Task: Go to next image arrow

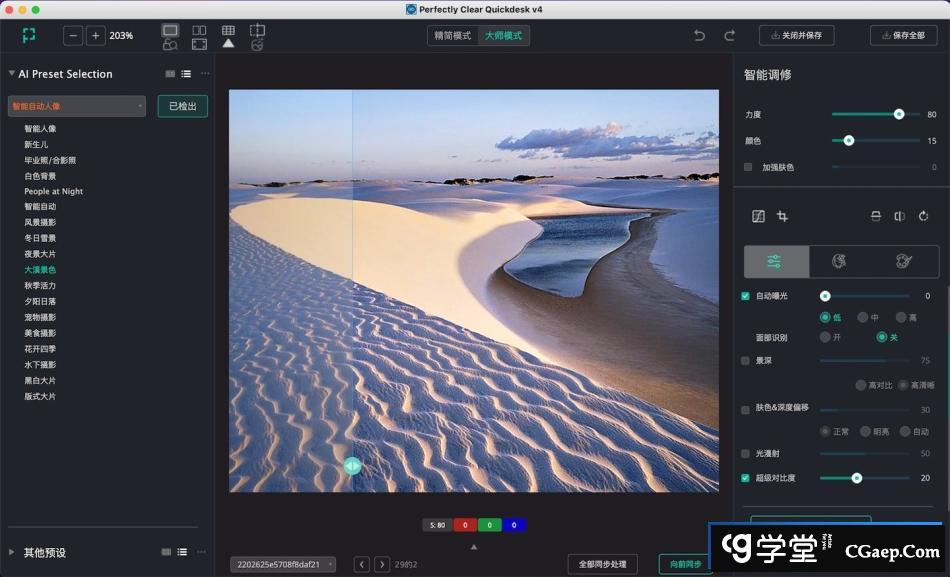Action: 381,565
